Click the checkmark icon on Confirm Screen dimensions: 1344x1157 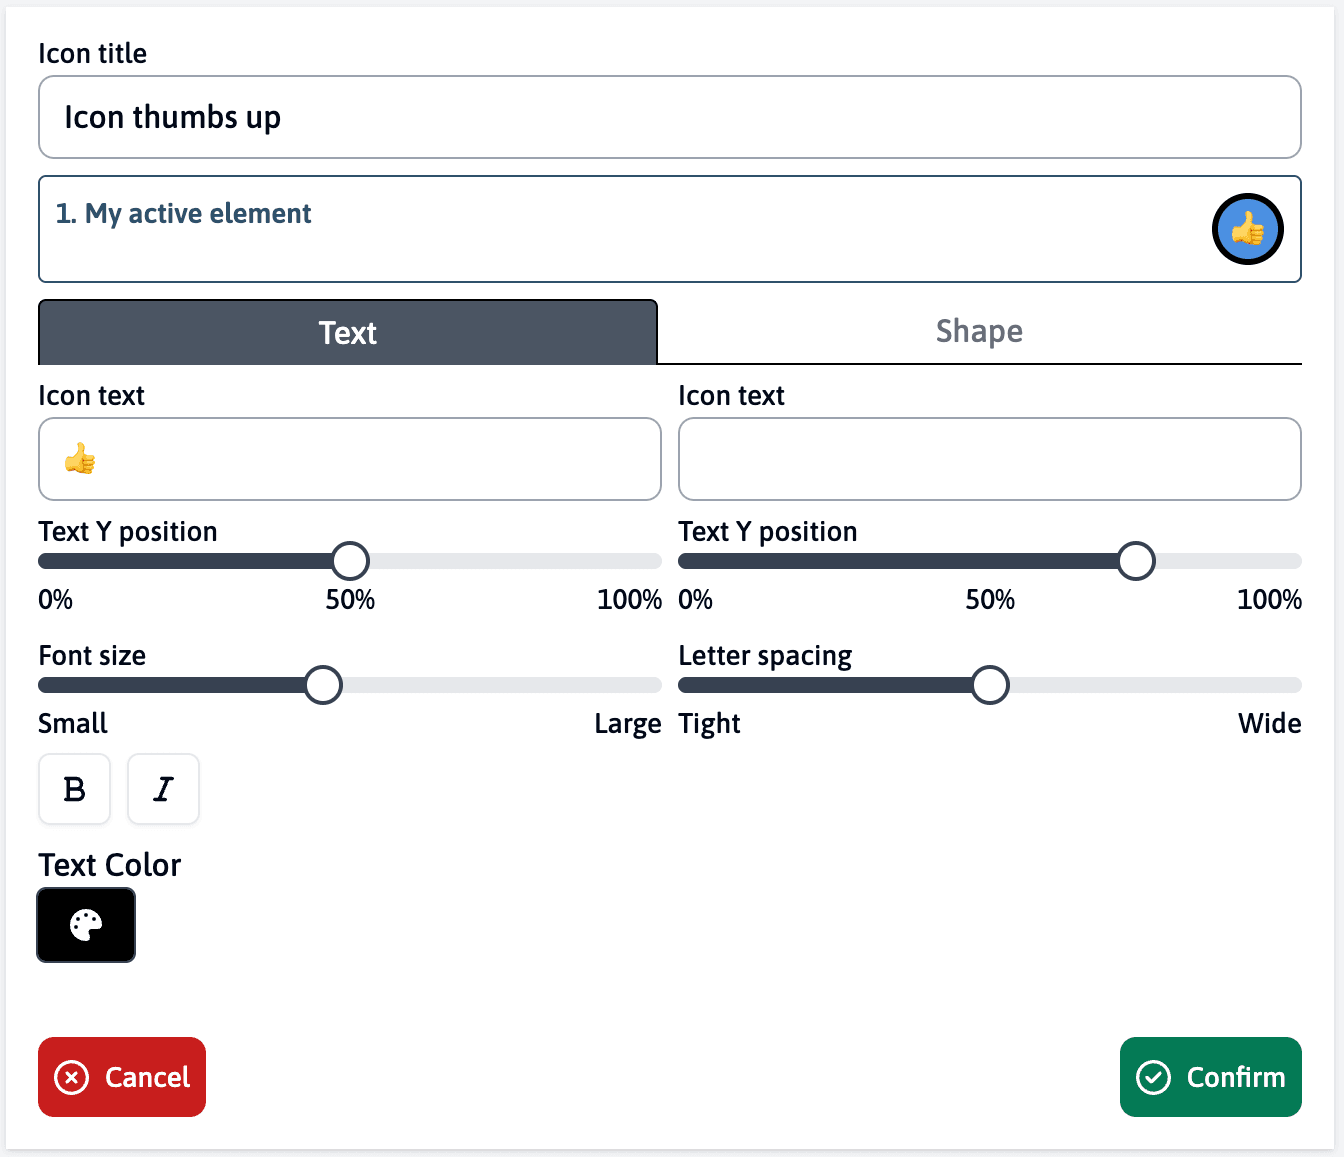click(x=1154, y=1077)
